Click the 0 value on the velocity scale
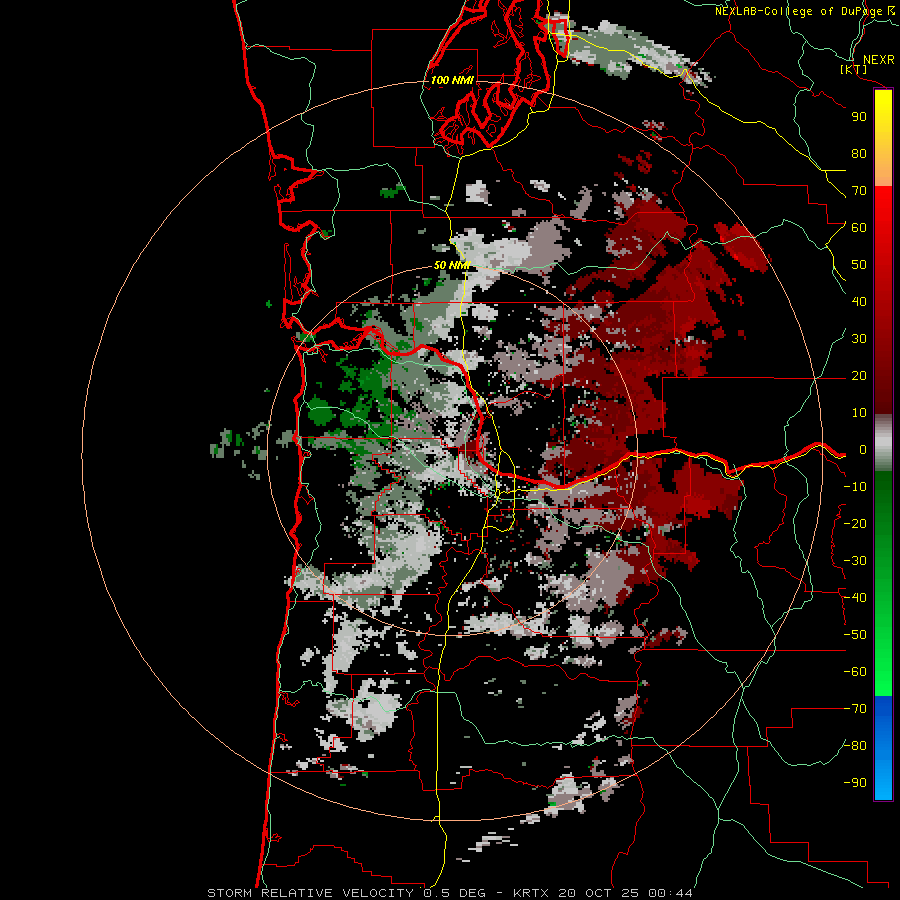The width and height of the screenshot is (900, 900). tap(862, 450)
